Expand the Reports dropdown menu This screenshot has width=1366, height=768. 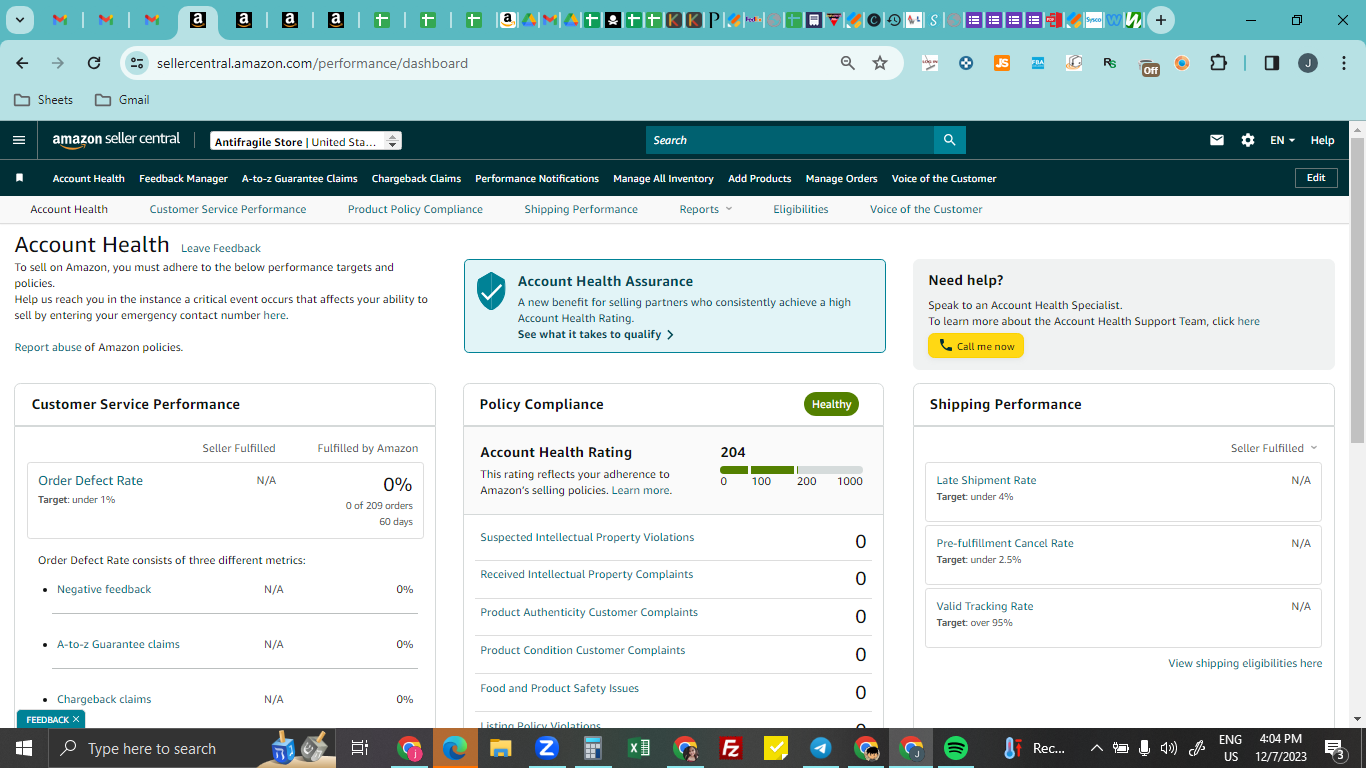pos(705,209)
